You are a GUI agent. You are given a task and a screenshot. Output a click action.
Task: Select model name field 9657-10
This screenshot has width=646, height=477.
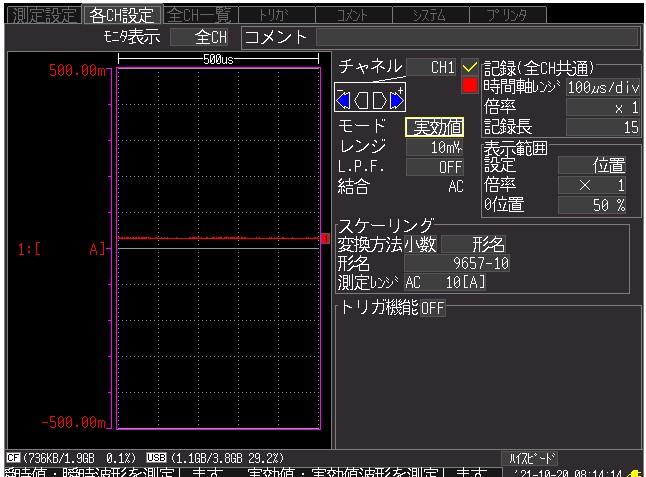pos(457,263)
